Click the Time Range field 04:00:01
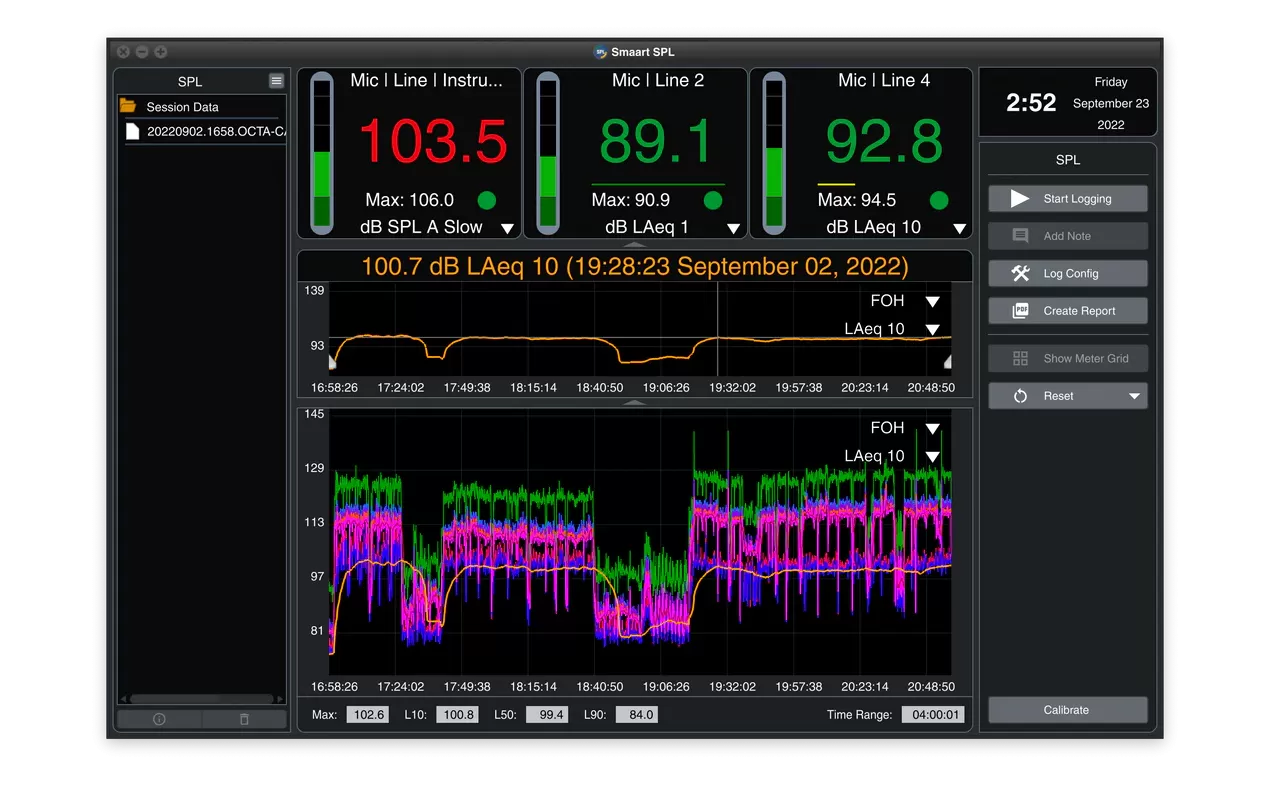Viewport: 1270px width, 785px height. 932,715
